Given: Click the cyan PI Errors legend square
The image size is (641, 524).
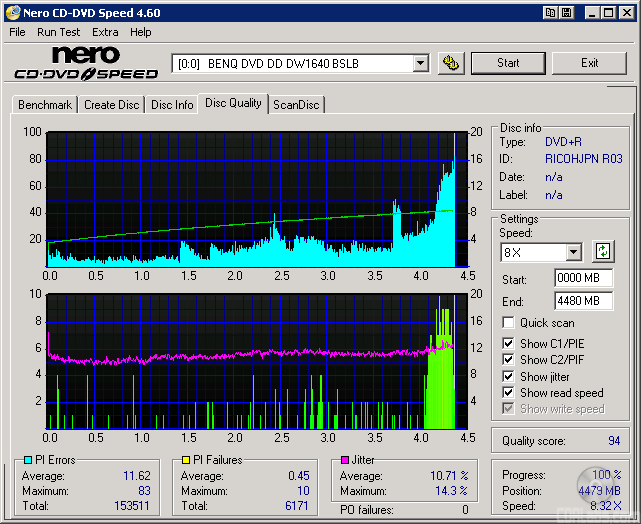Looking at the screenshot, I should pos(27,461).
